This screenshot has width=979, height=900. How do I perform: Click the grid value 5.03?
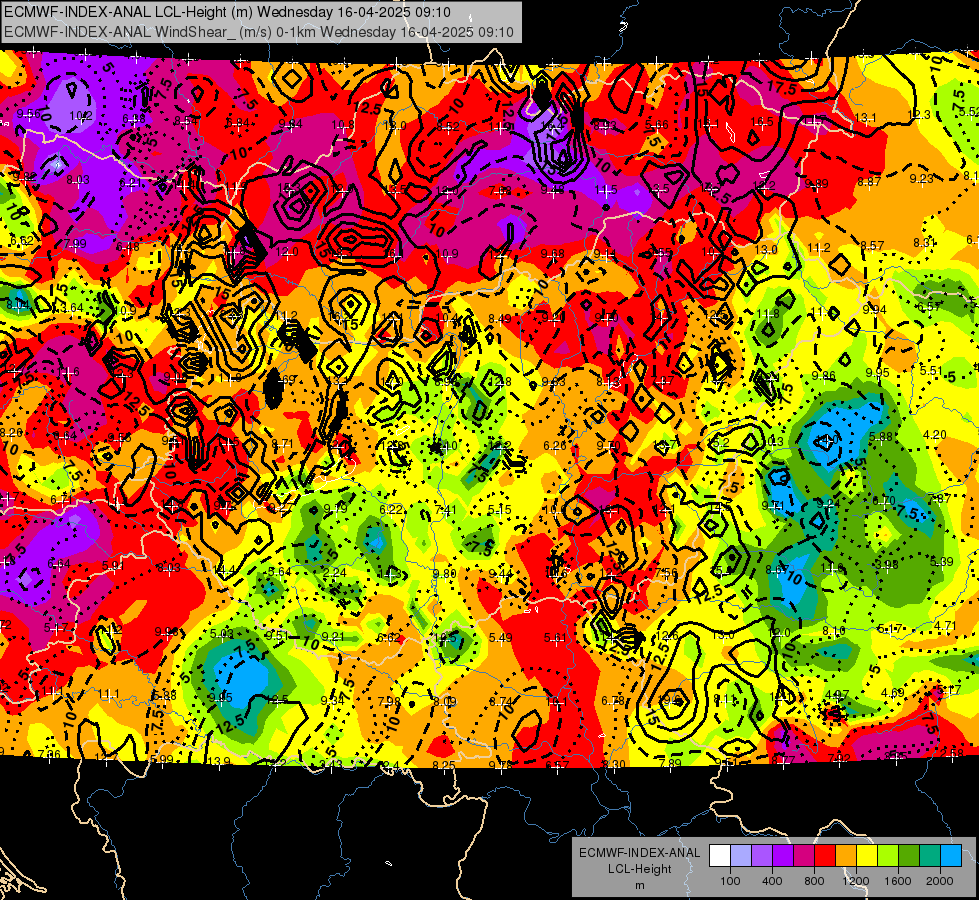click(222, 634)
